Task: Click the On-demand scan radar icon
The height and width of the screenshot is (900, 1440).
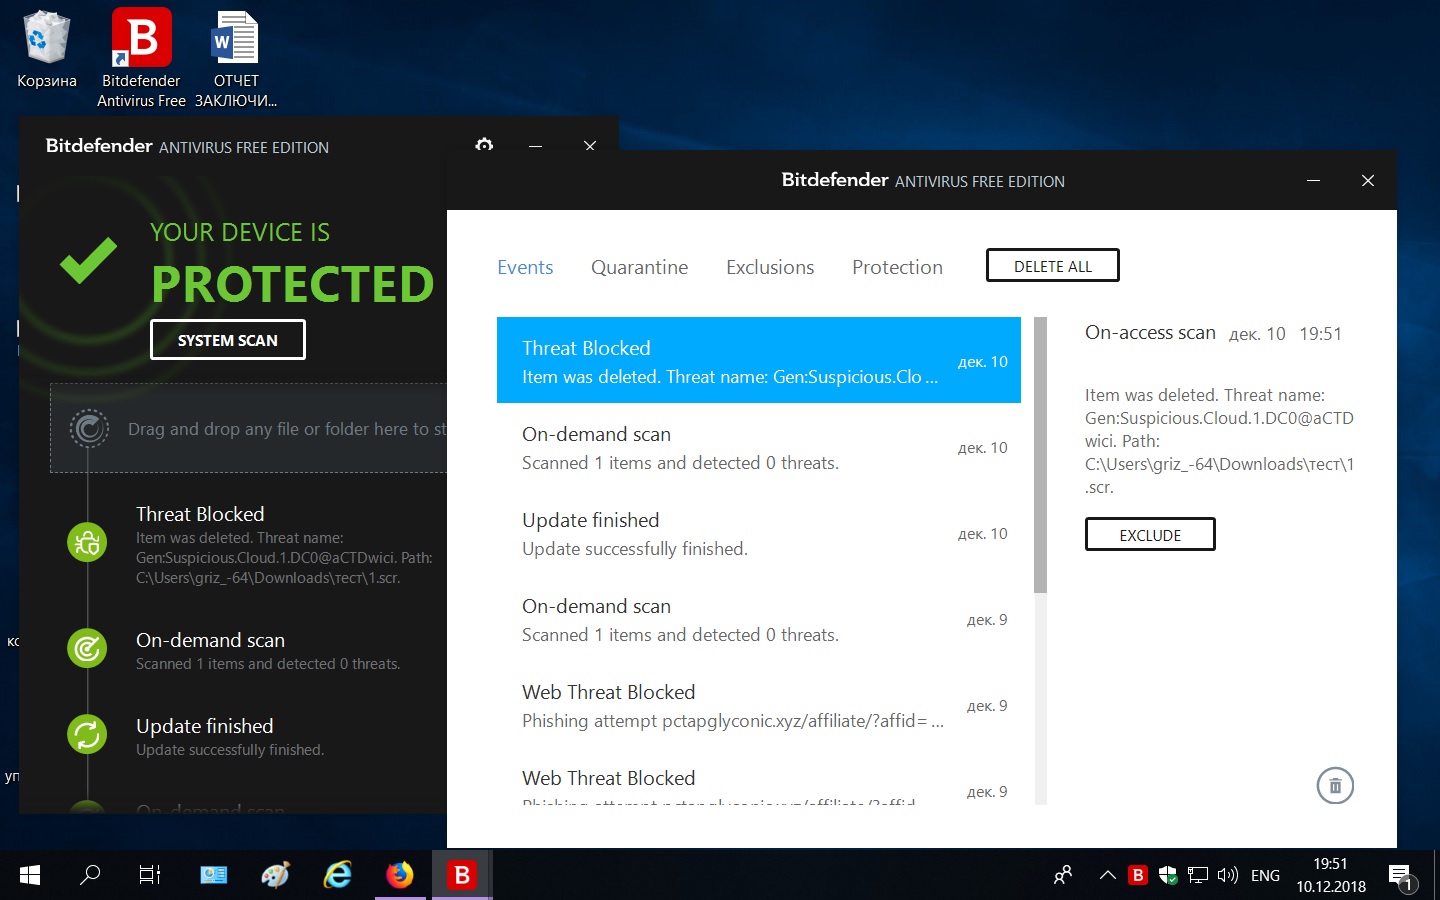Action: (87, 649)
